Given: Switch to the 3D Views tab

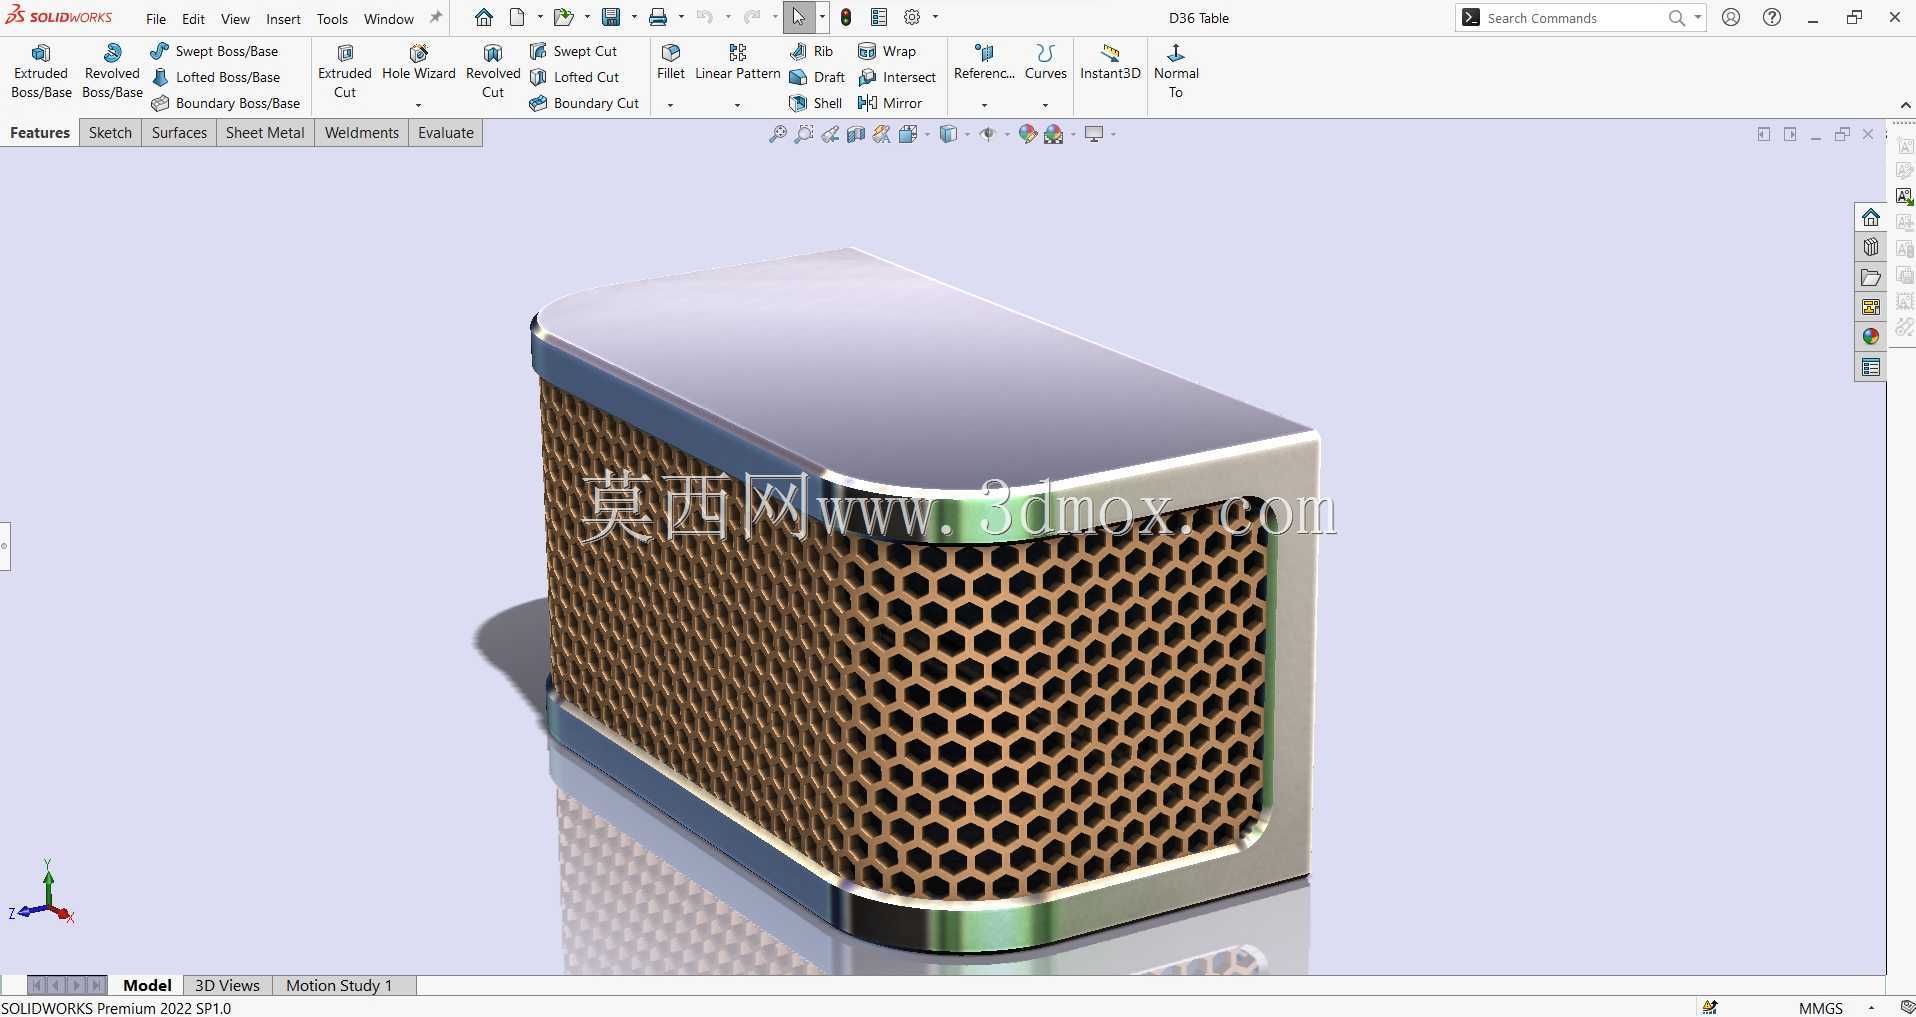Looking at the screenshot, I should click(227, 985).
